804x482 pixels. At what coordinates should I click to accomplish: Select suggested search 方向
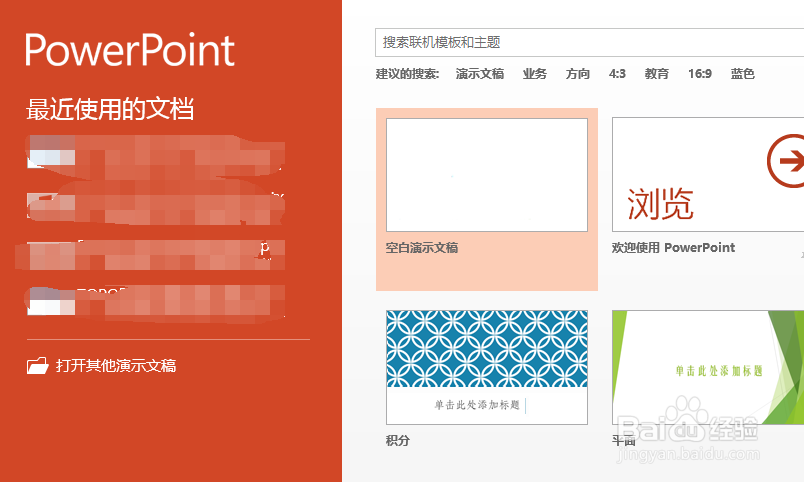578,74
